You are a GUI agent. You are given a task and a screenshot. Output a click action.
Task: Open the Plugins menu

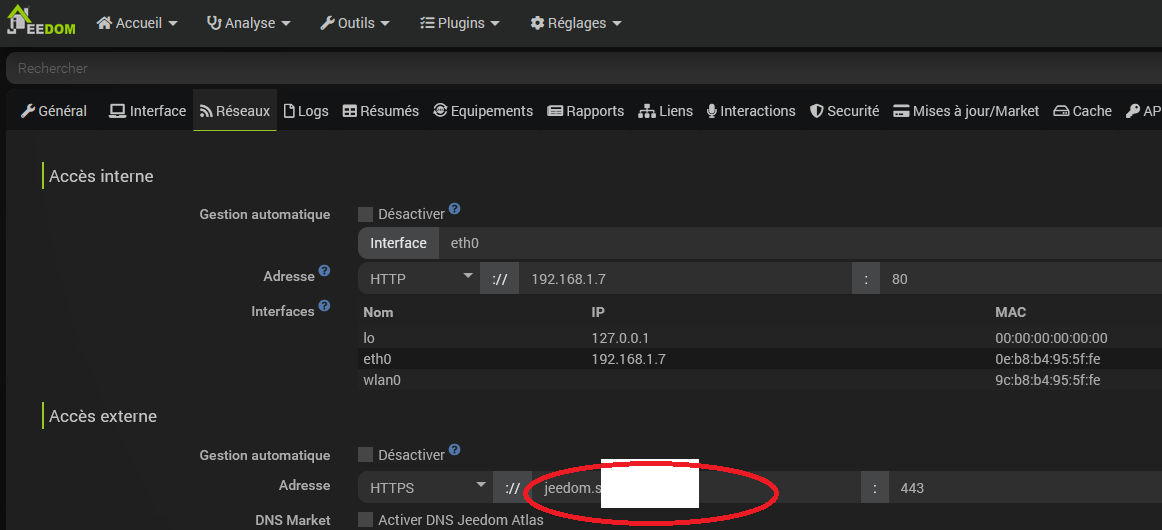pos(459,23)
